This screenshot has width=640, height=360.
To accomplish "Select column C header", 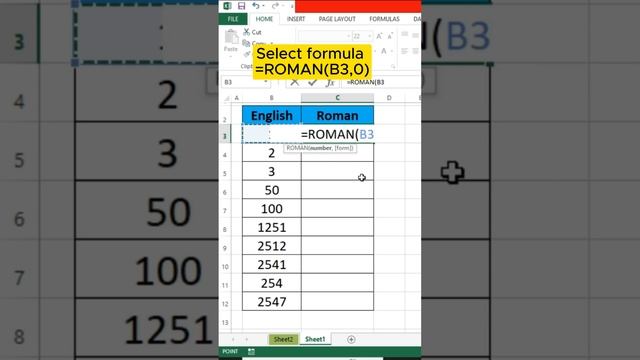I will point(337,98).
